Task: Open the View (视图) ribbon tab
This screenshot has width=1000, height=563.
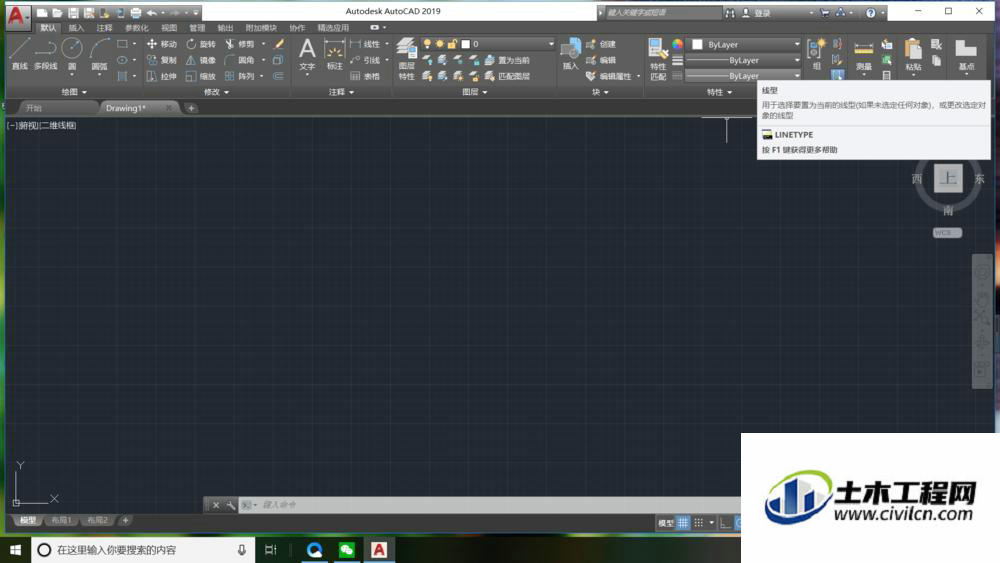Action: click(x=169, y=28)
